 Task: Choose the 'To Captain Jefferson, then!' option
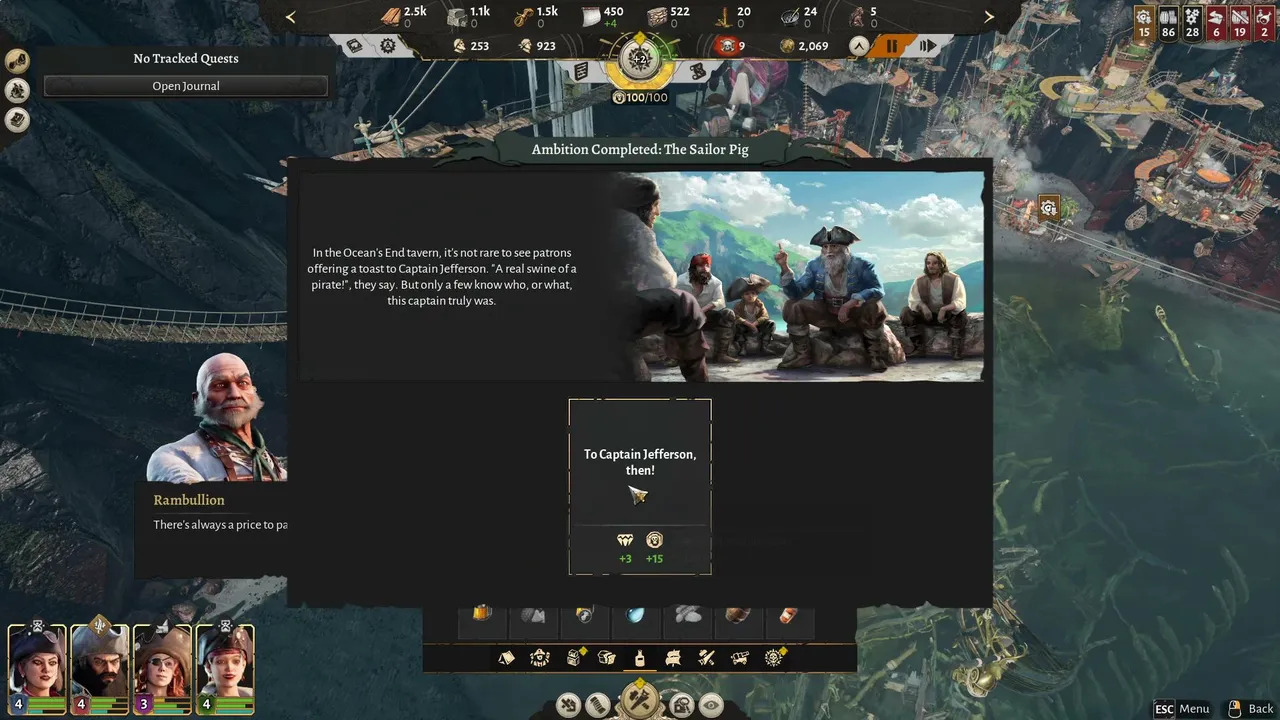640,487
